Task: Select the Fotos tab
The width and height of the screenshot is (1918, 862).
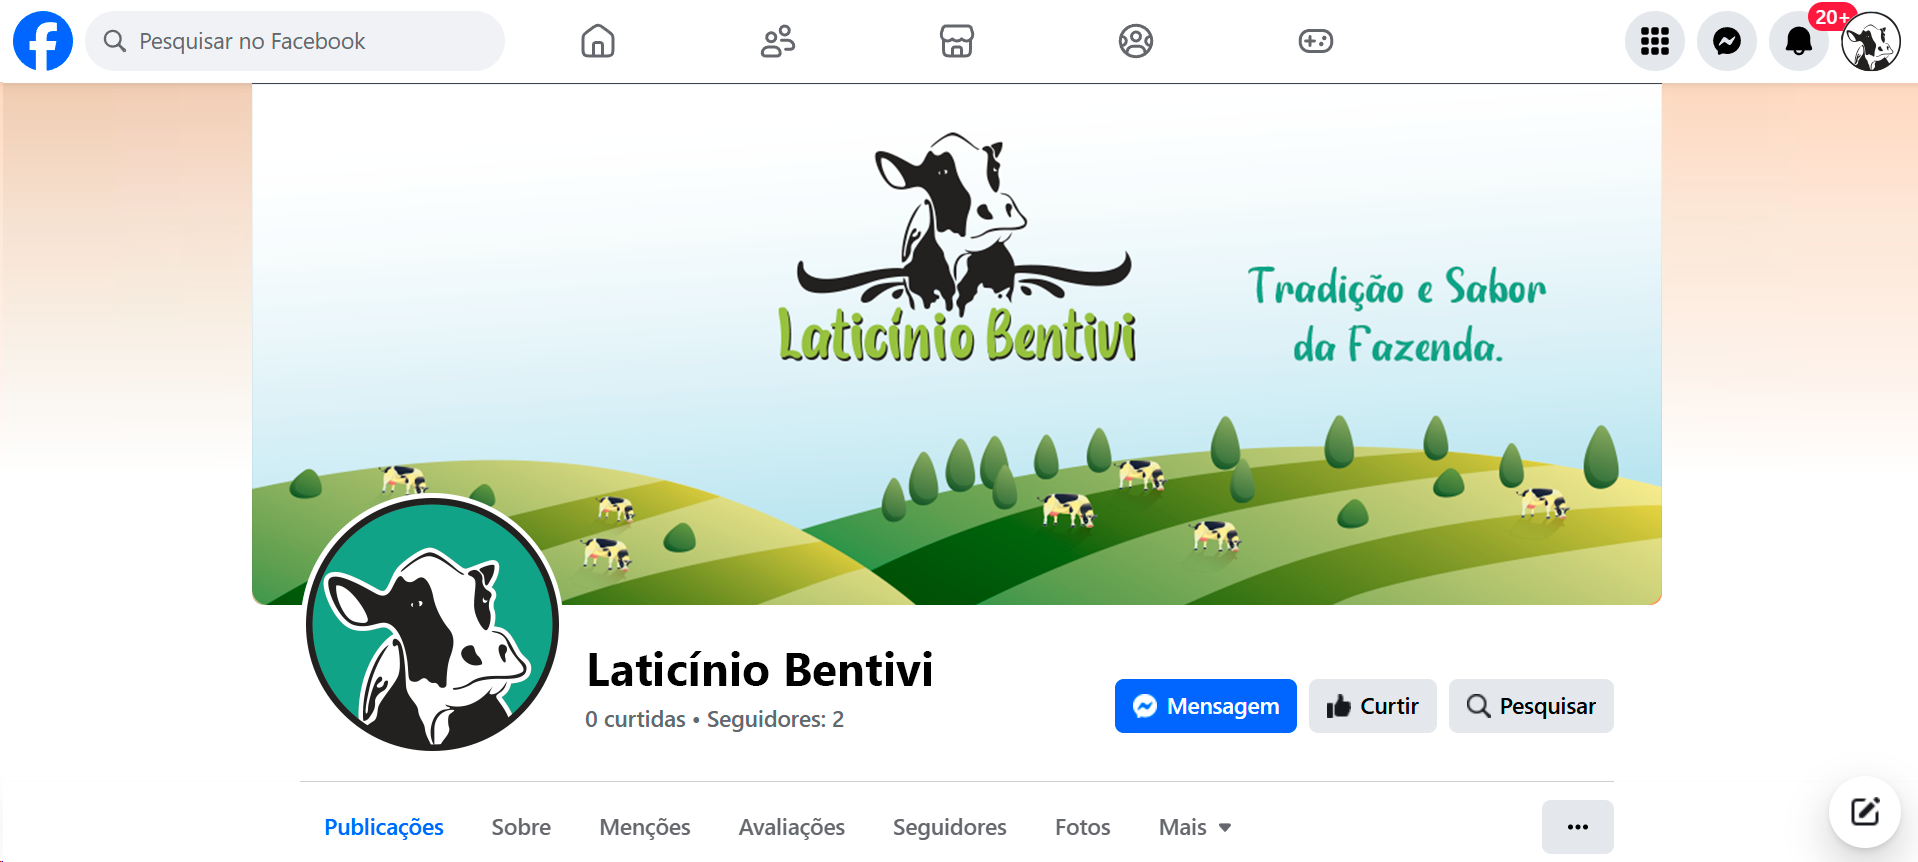Action: coord(1083,827)
